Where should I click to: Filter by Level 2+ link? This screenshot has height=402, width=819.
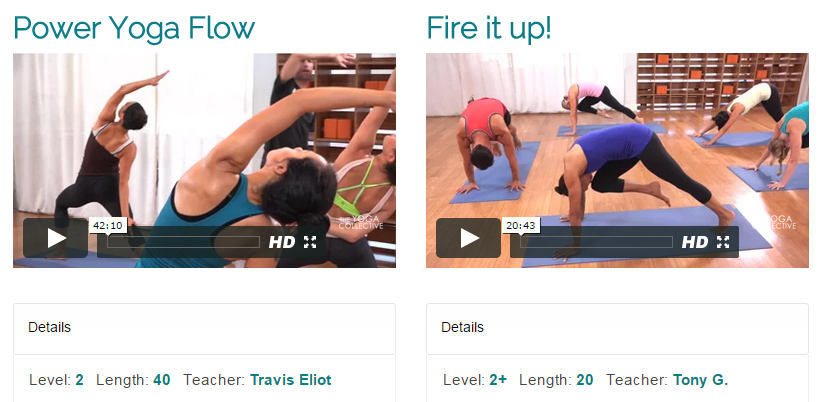(498, 380)
